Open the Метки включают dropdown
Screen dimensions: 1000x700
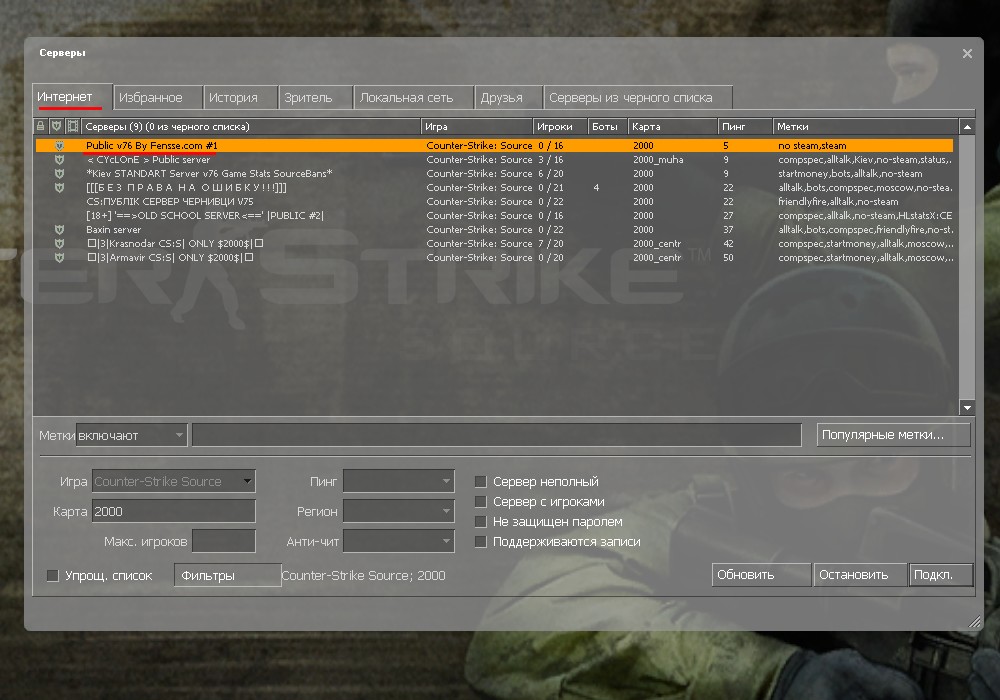[131, 435]
